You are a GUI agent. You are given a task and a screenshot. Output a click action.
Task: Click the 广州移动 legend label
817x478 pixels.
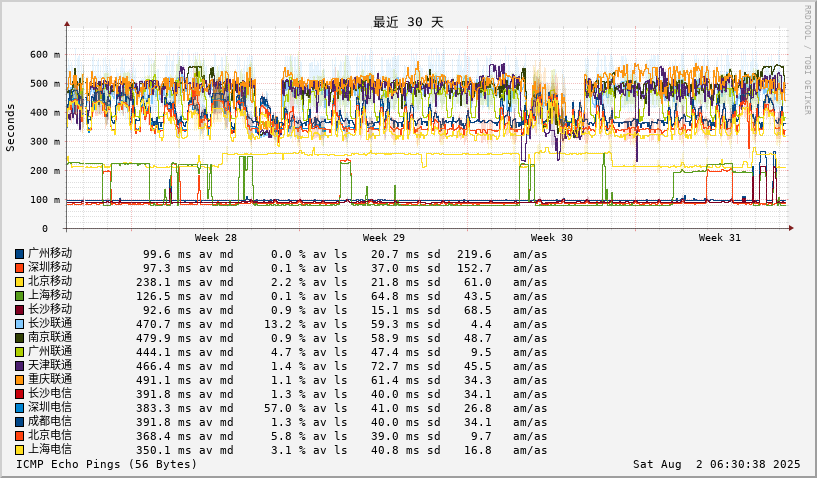[x=50, y=253]
